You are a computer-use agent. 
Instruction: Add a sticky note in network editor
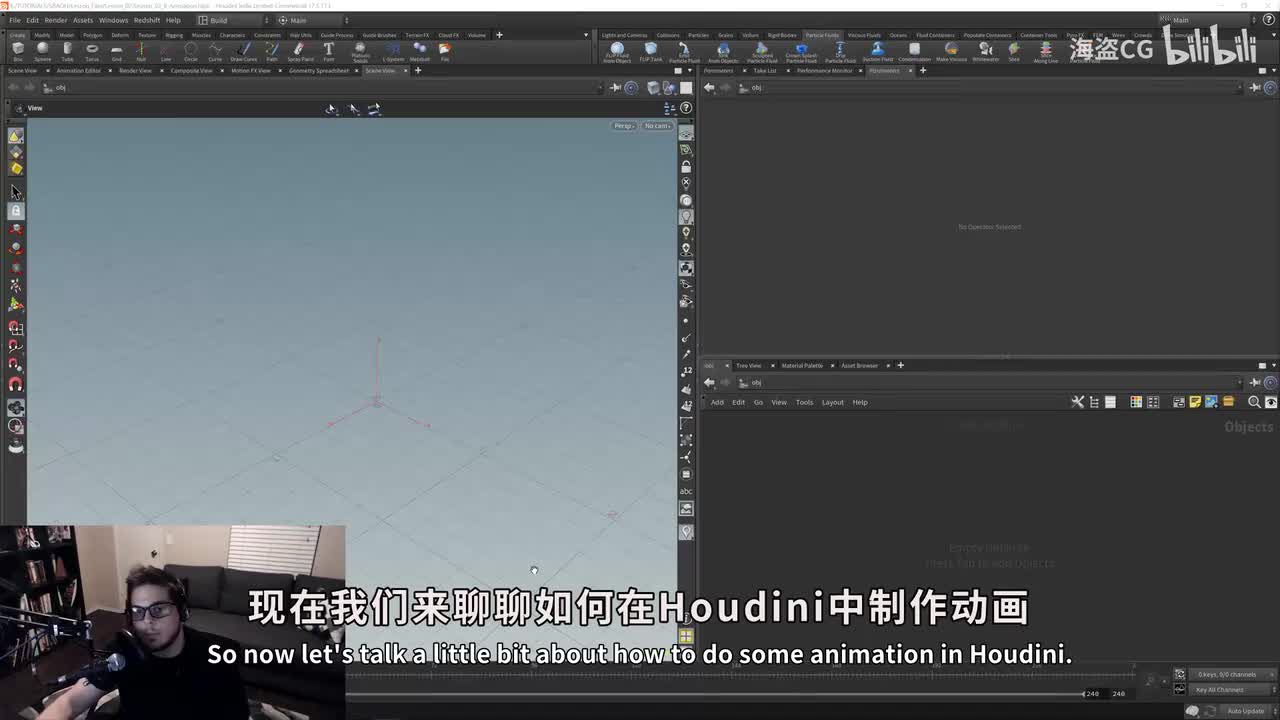pos(1195,402)
